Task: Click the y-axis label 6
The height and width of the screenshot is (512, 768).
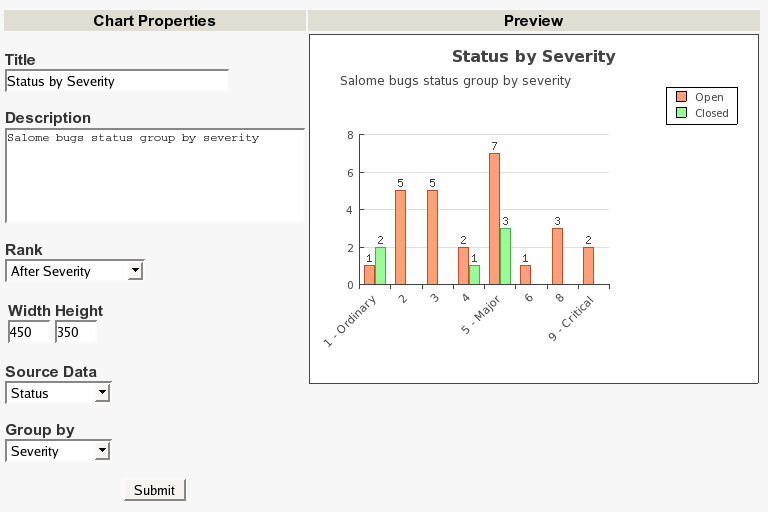Action: [350, 173]
